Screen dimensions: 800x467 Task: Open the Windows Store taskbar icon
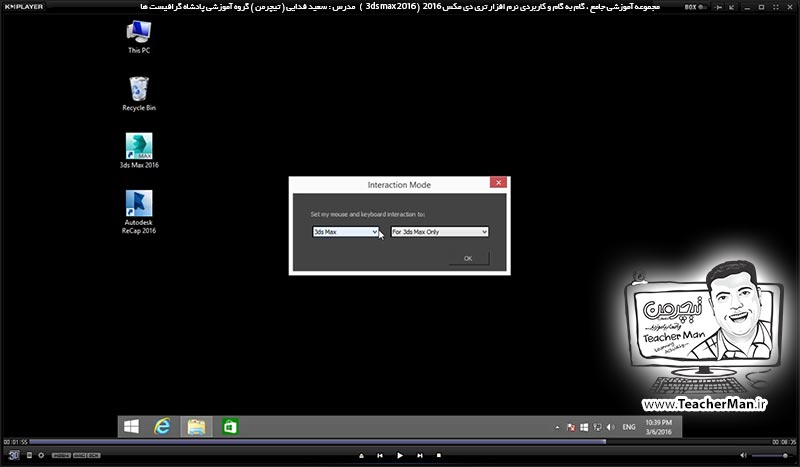click(x=230, y=427)
